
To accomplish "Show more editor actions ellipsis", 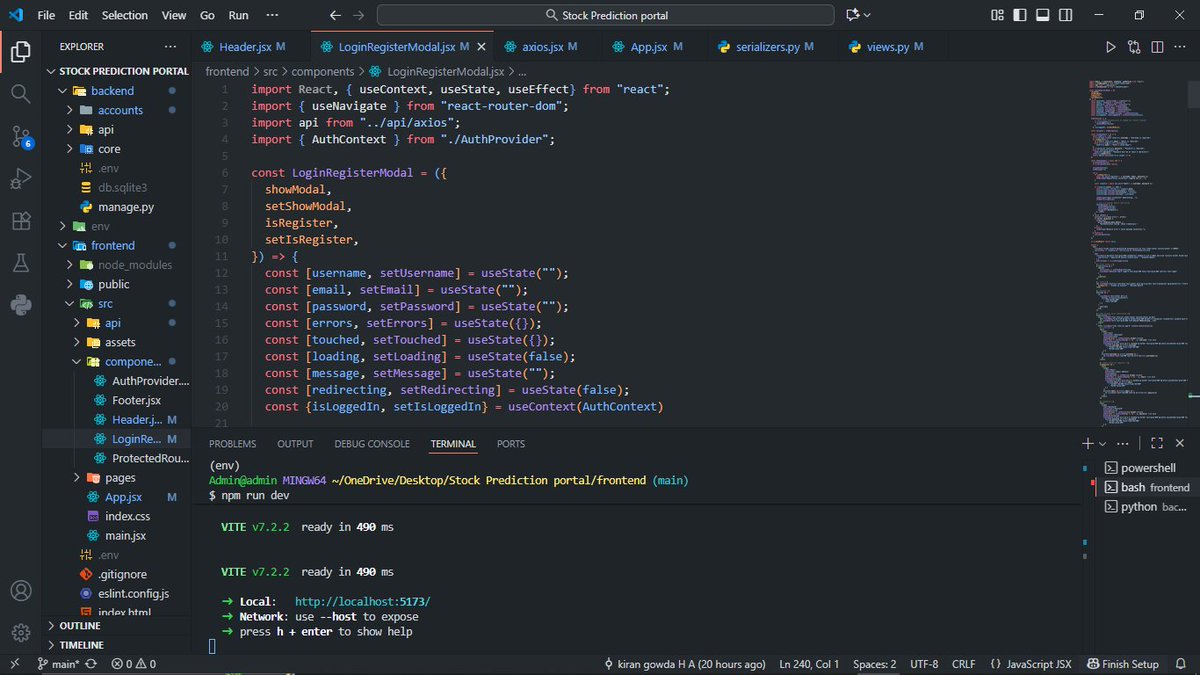I will coord(1180,47).
